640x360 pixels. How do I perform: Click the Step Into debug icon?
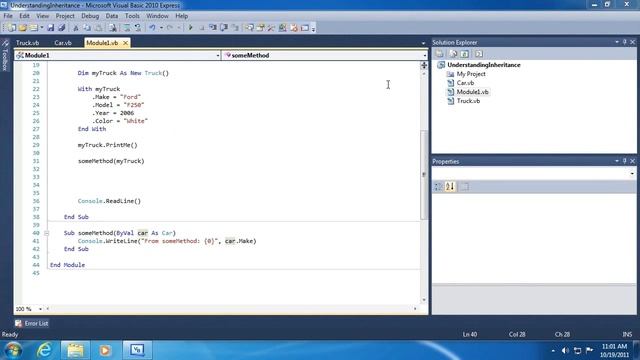(213, 28)
